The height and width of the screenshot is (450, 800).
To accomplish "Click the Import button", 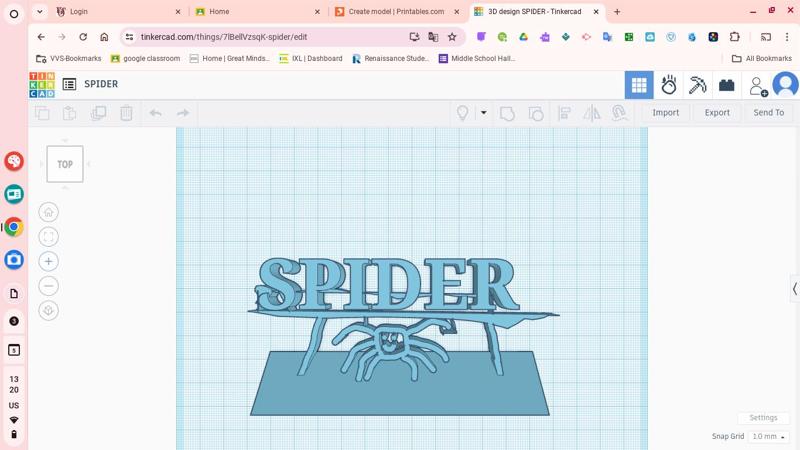I will click(x=665, y=113).
